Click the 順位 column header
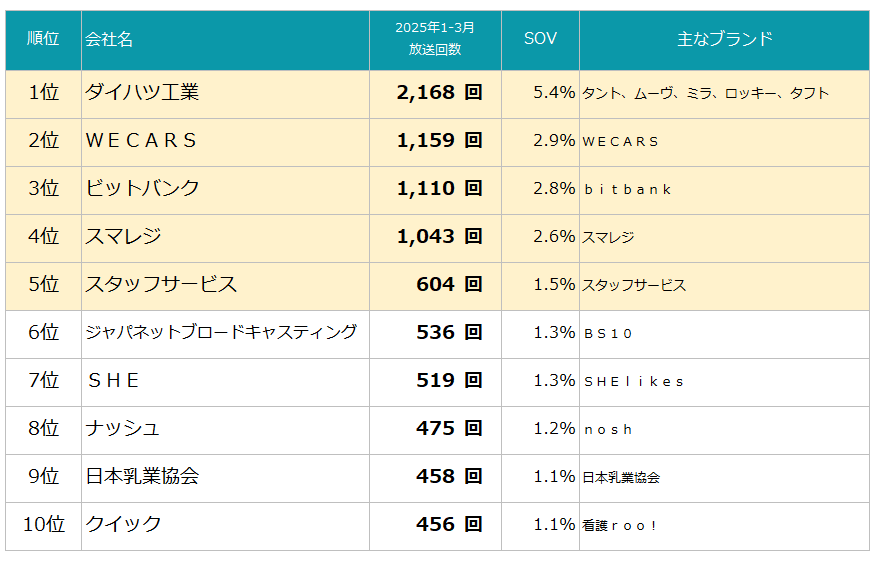This screenshot has height=561, width=879. click(43, 40)
